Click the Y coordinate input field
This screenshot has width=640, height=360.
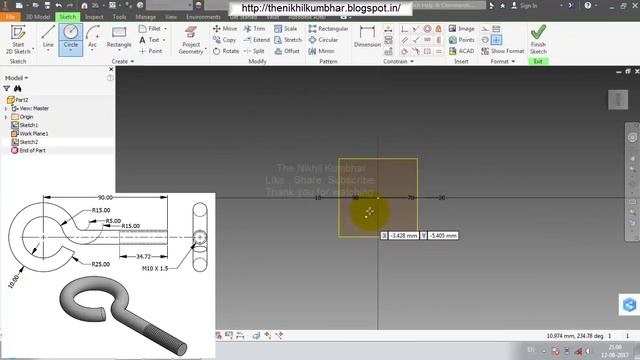443,236
